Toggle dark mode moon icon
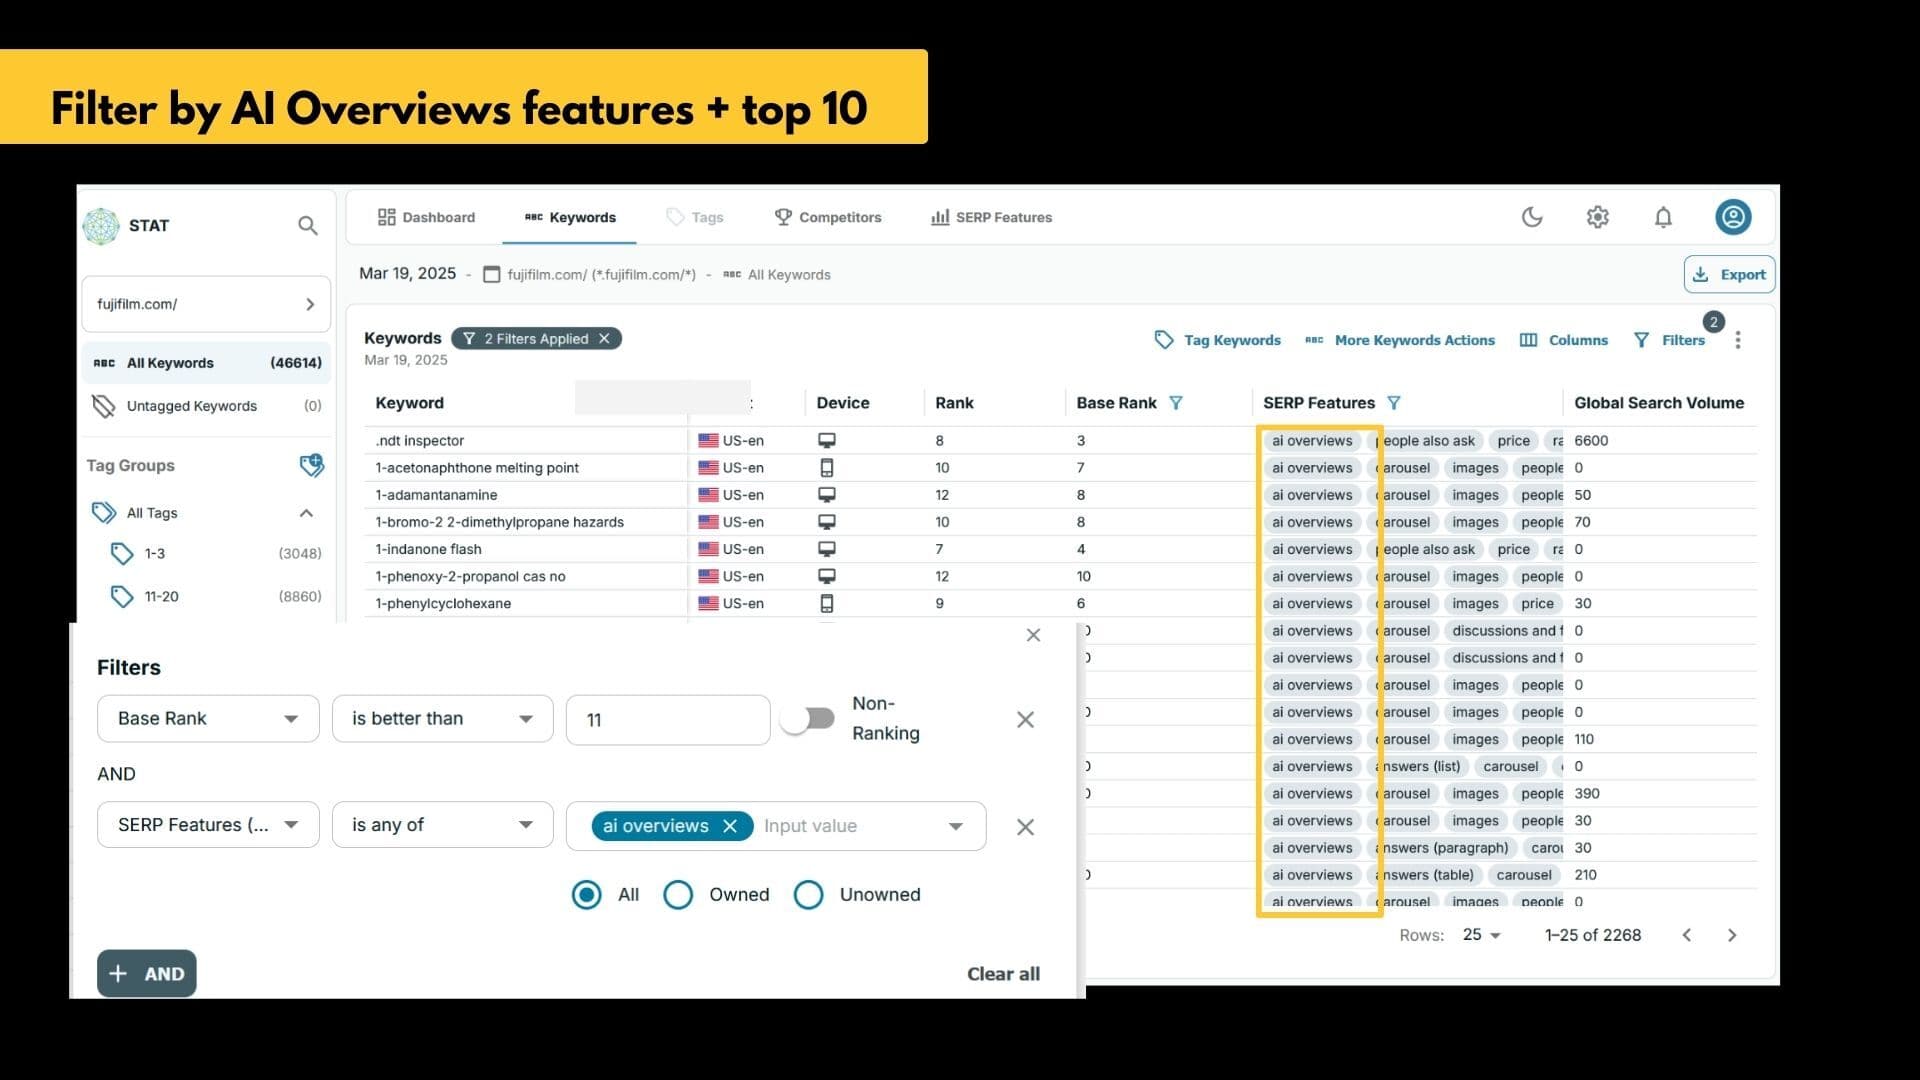1920x1080 pixels. click(1532, 217)
